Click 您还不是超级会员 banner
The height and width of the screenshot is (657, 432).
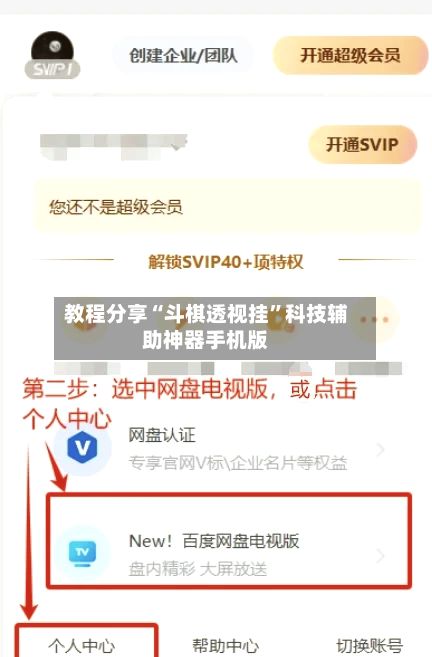pos(228,206)
